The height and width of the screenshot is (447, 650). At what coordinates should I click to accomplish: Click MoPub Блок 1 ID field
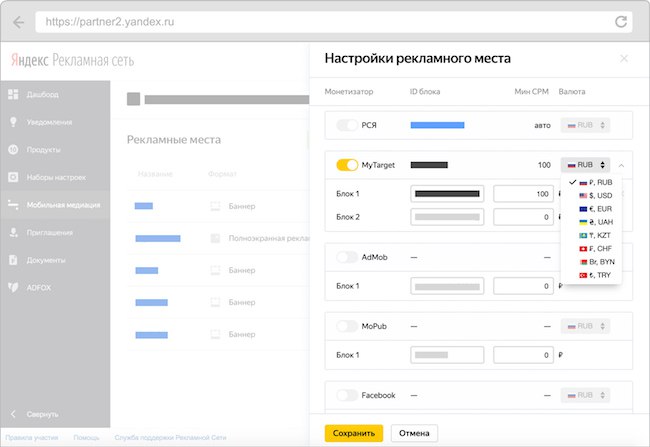[447, 355]
